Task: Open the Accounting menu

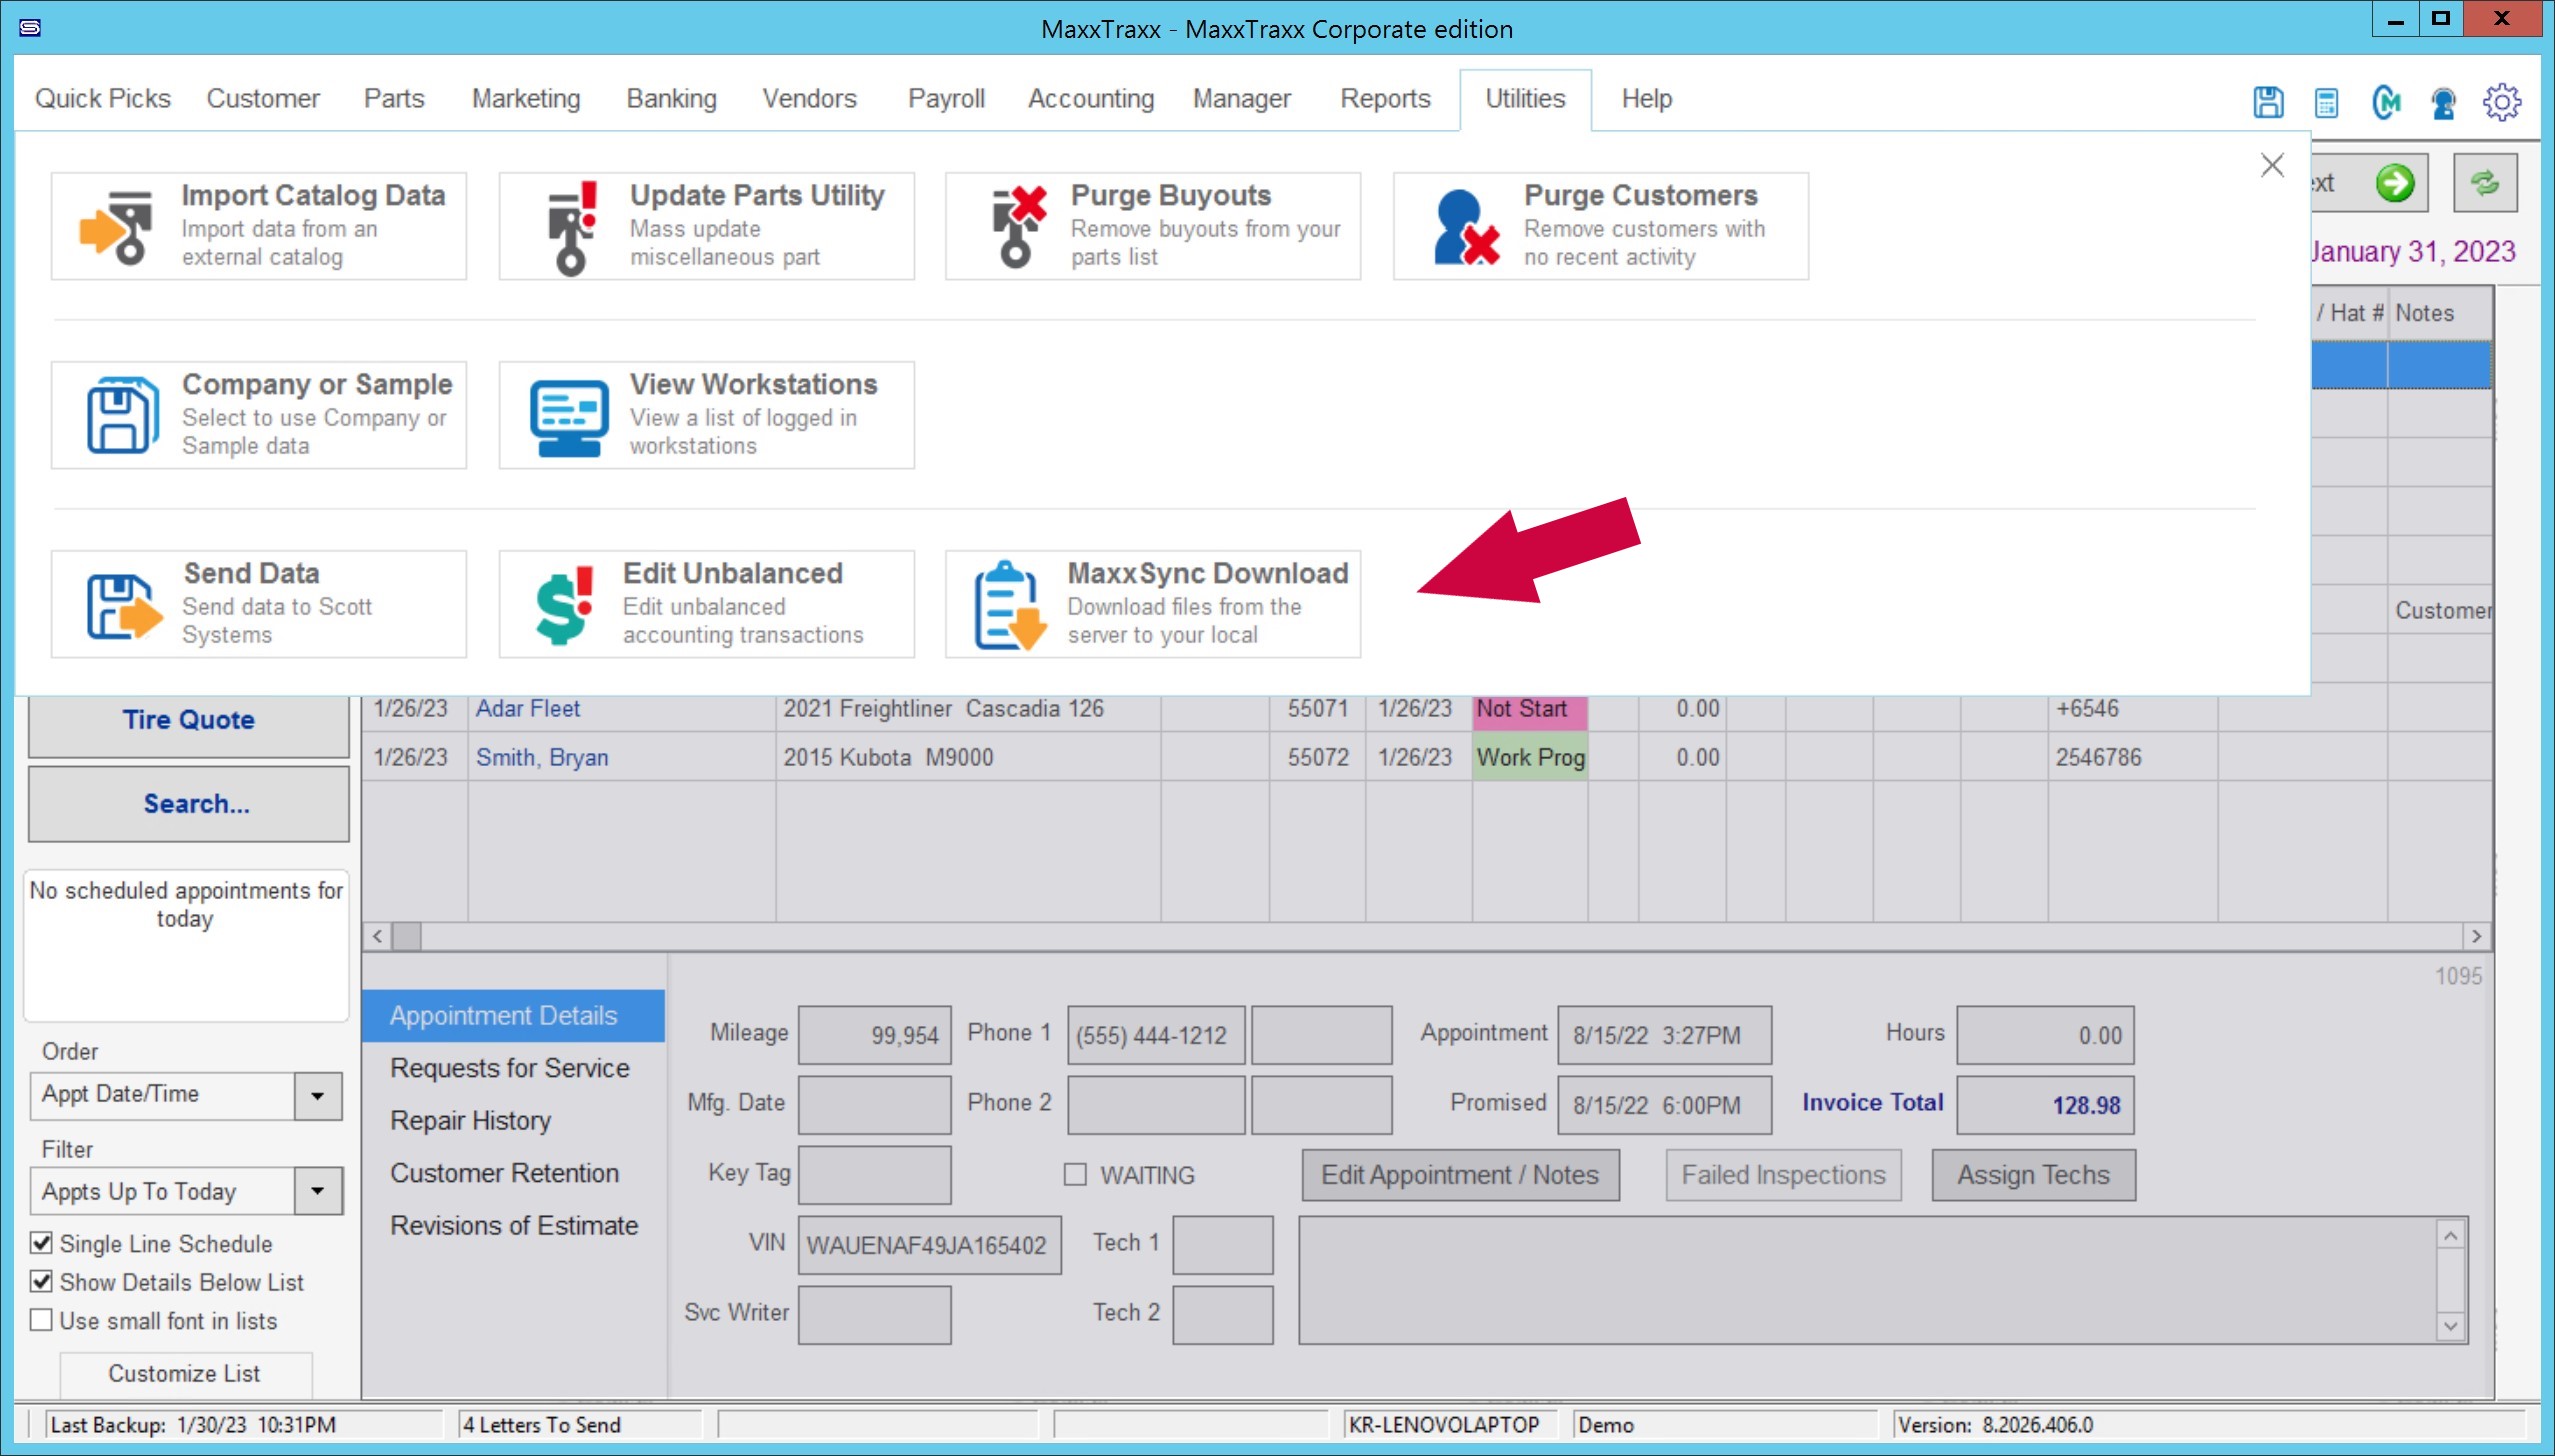Action: (x=1091, y=99)
